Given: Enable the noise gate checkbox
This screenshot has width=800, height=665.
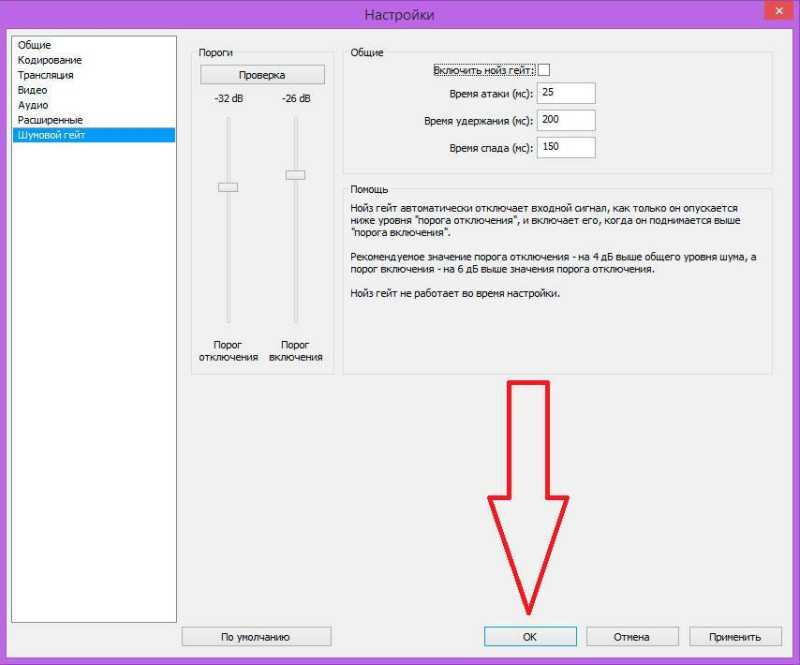Looking at the screenshot, I should coord(544,70).
